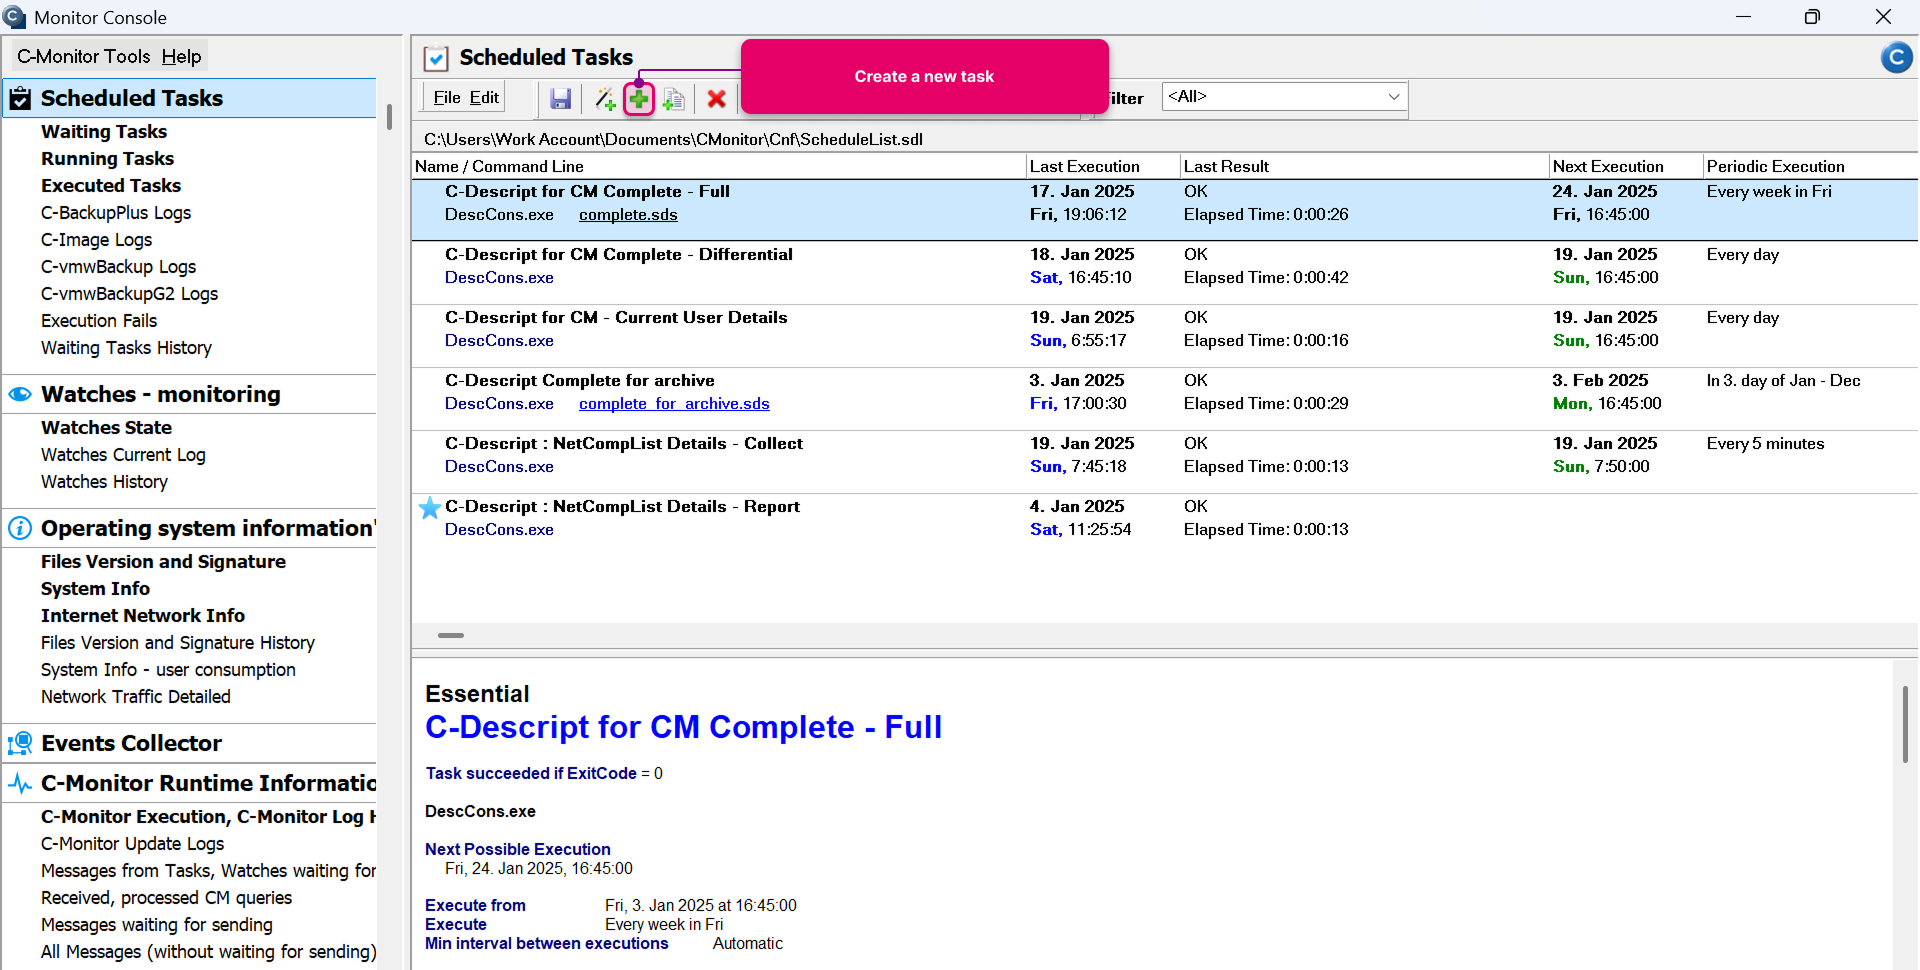Click the checkbox icon beside Scheduled Tasks title
This screenshot has height=970, width=1920.
tap(436, 58)
